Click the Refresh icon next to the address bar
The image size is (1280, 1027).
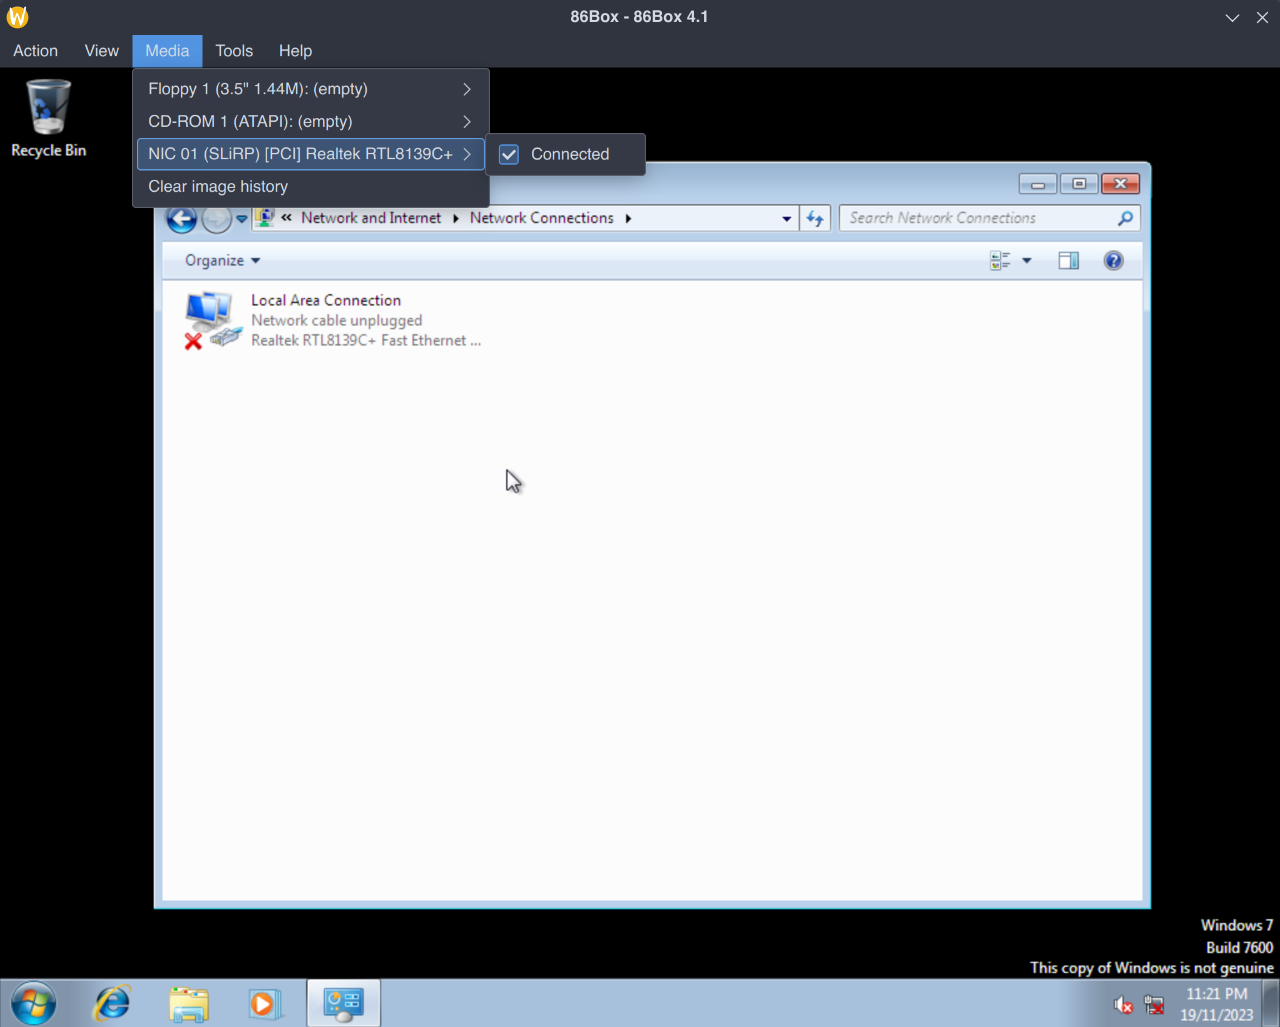click(x=814, y=217)
